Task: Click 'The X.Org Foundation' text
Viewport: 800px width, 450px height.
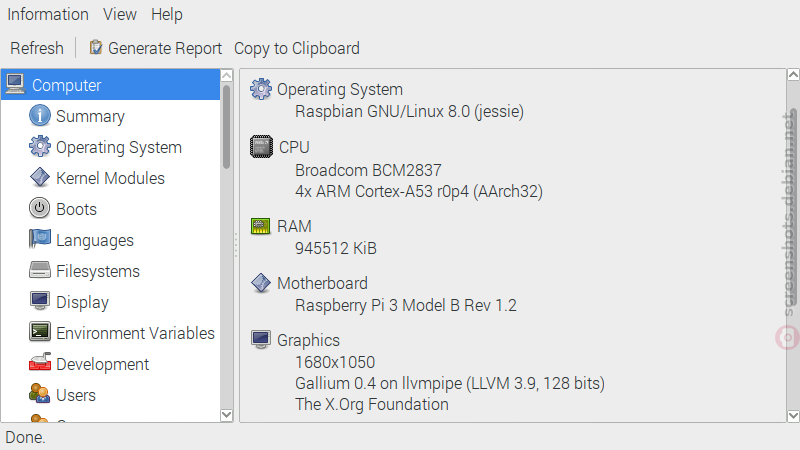Action: (x=371, y=404)
